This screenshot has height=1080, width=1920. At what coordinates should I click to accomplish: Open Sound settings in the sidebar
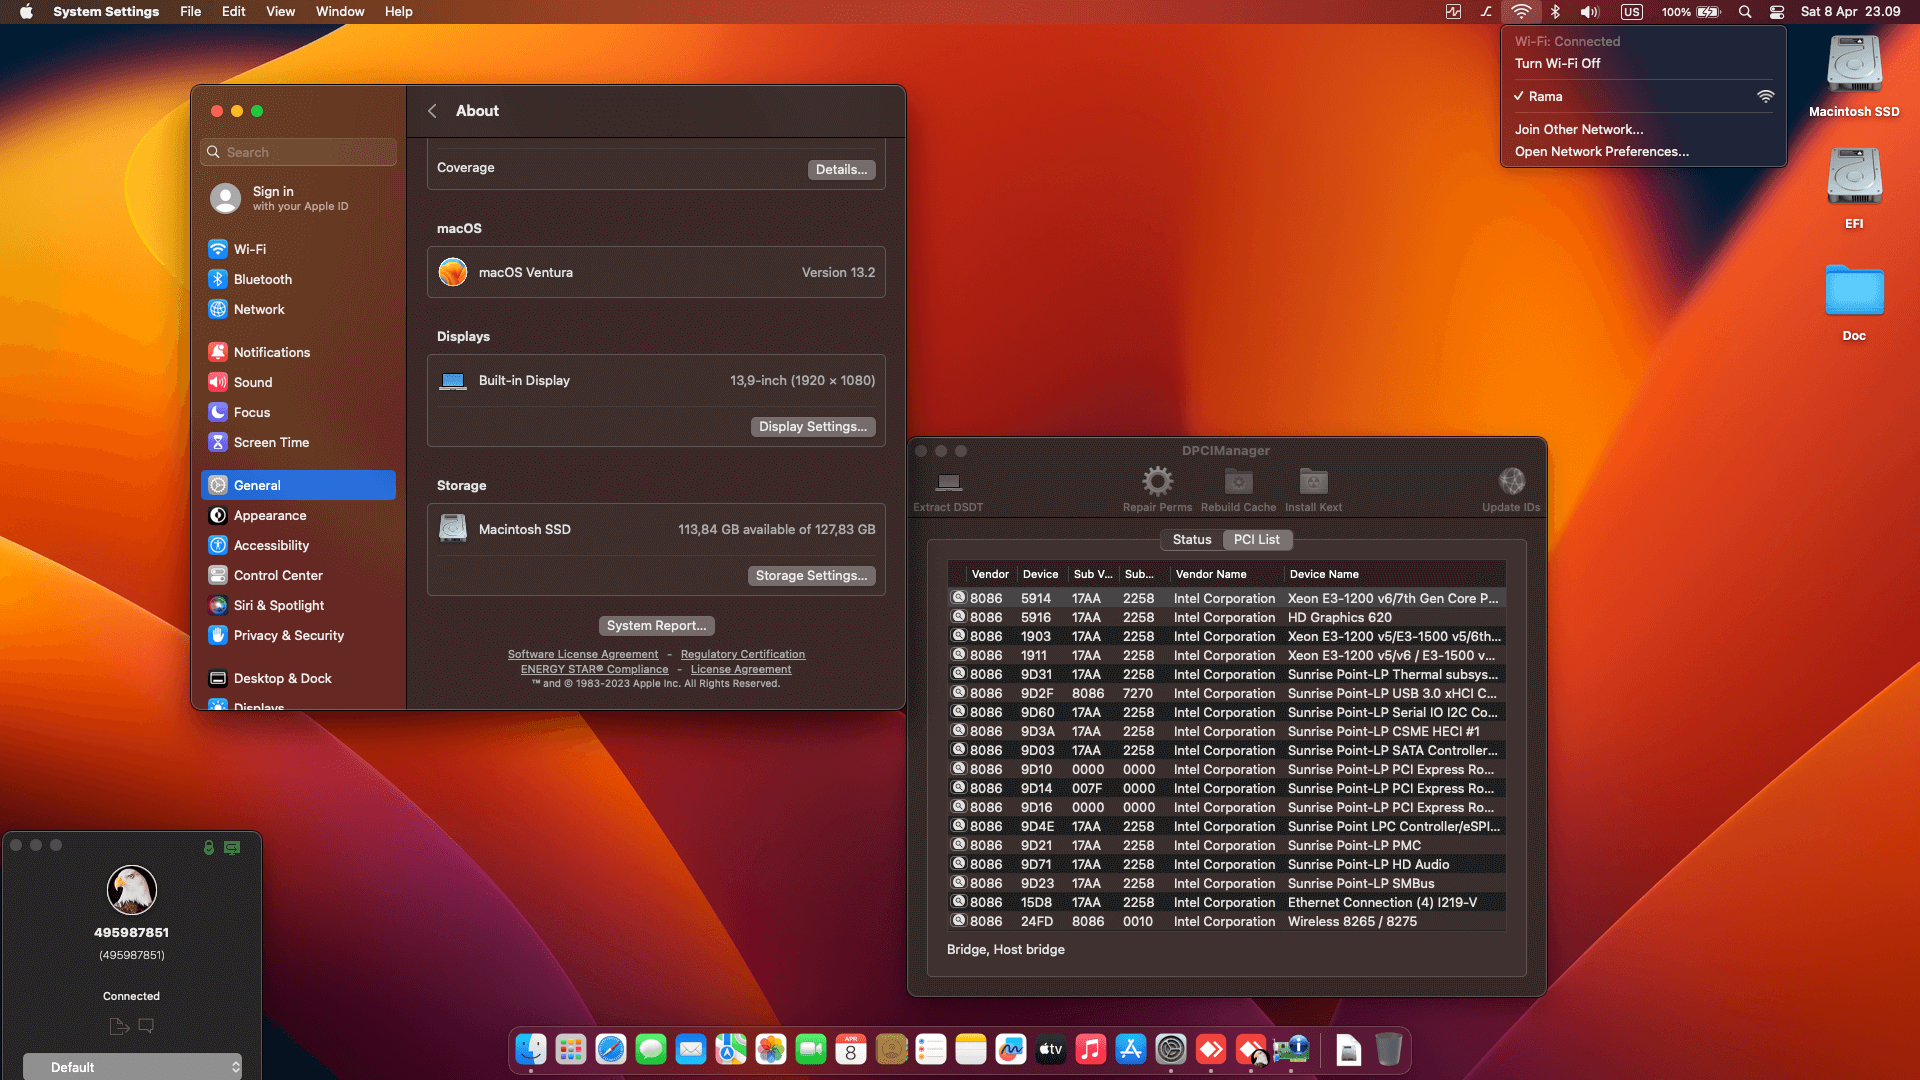click(298, 382)
